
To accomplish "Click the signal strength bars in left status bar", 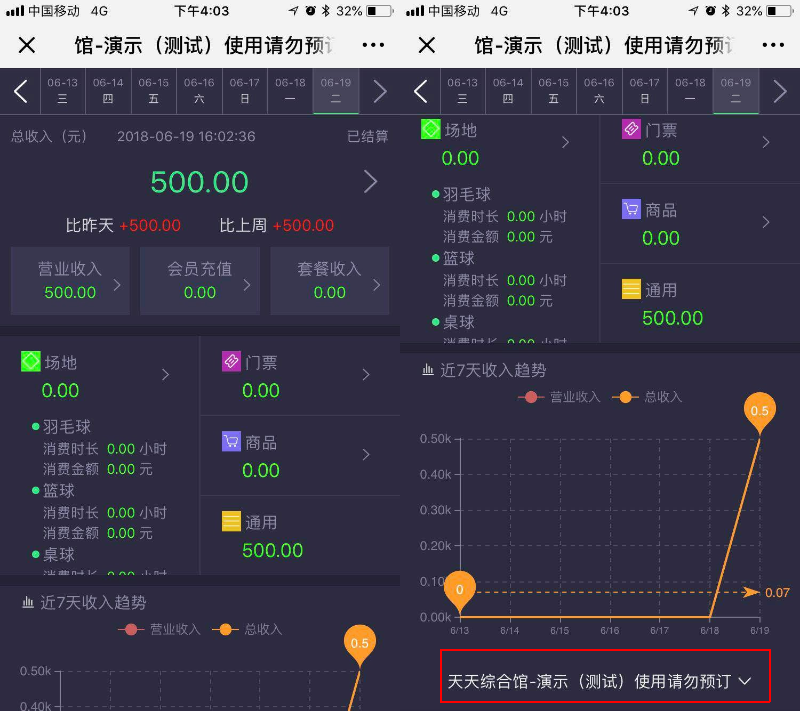I will pyautogui.click(x=15, y=11).
